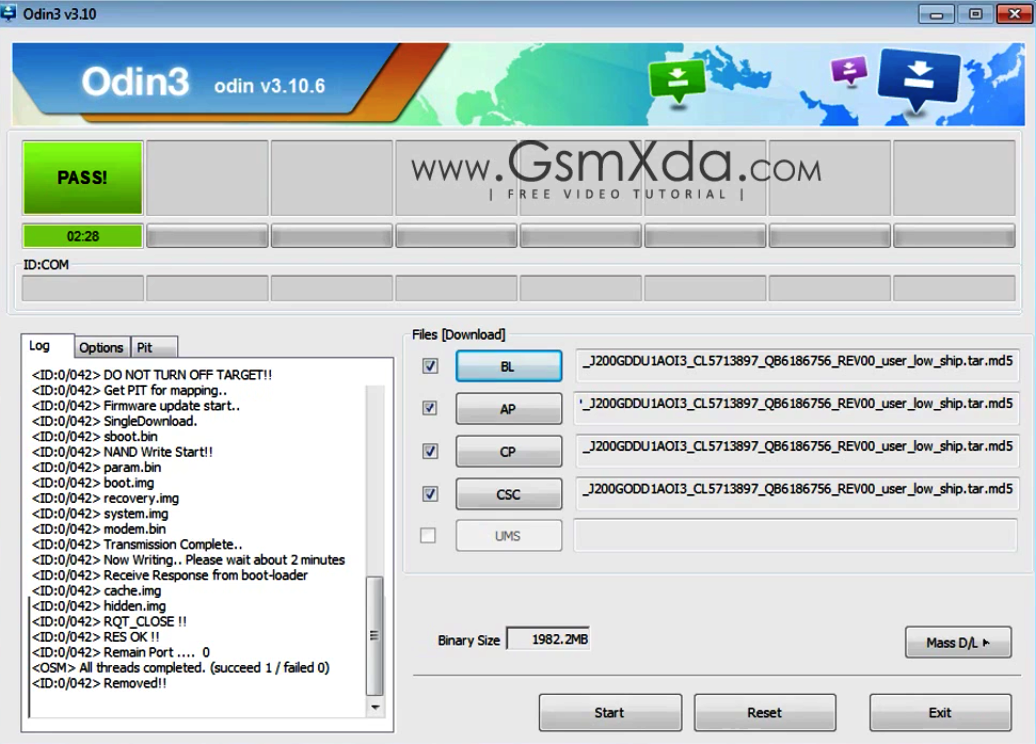The image size is (1036, 744).
Task: Click the empty UMS file path field
Action: click(796, 535)
